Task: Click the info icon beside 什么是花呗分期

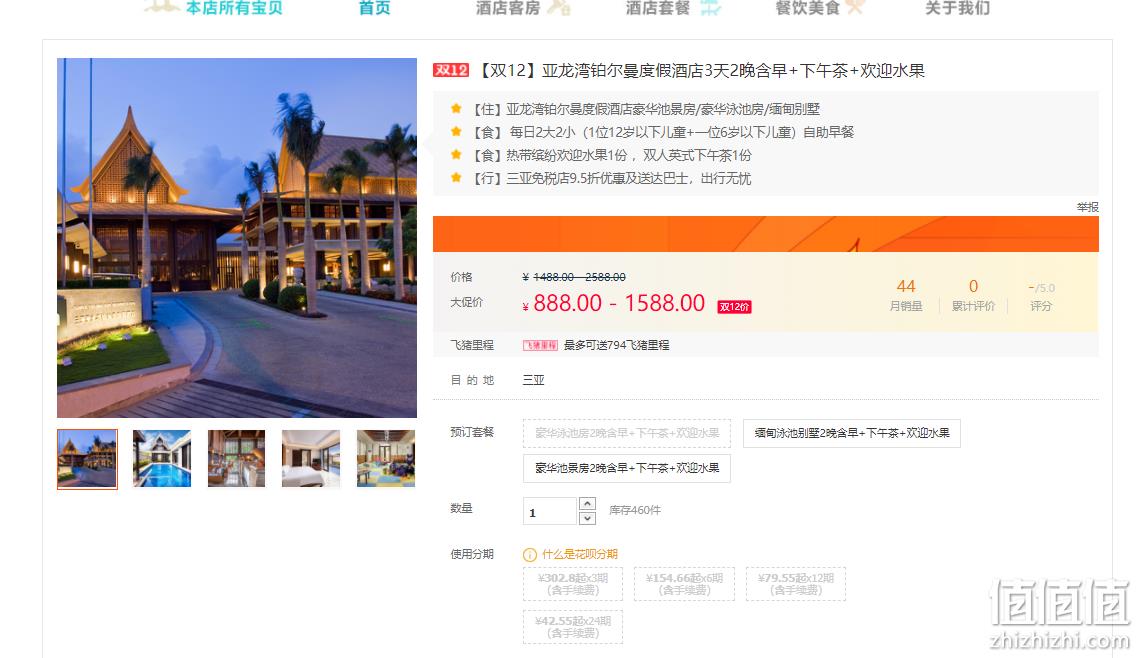Action: [x=530, y=554]
